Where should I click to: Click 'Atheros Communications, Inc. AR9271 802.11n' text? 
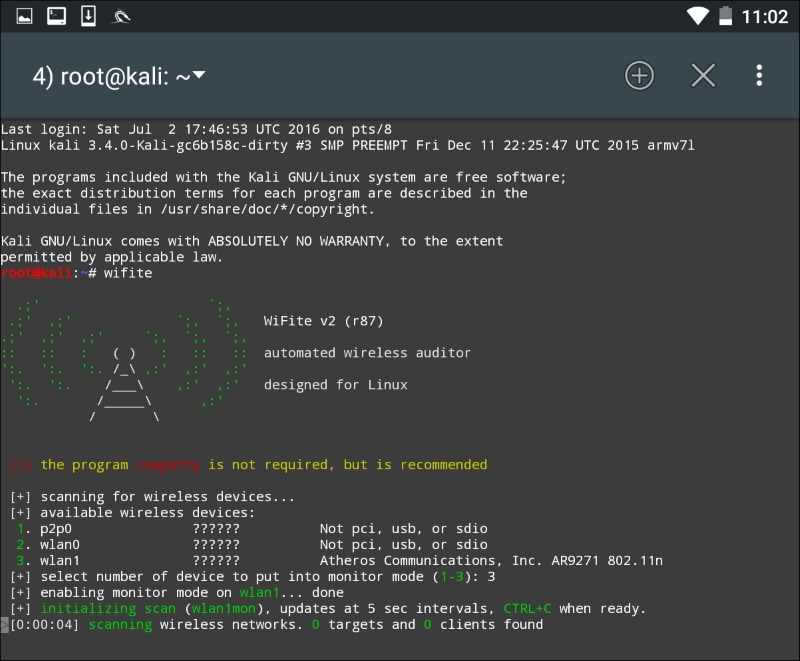(491, 561)
